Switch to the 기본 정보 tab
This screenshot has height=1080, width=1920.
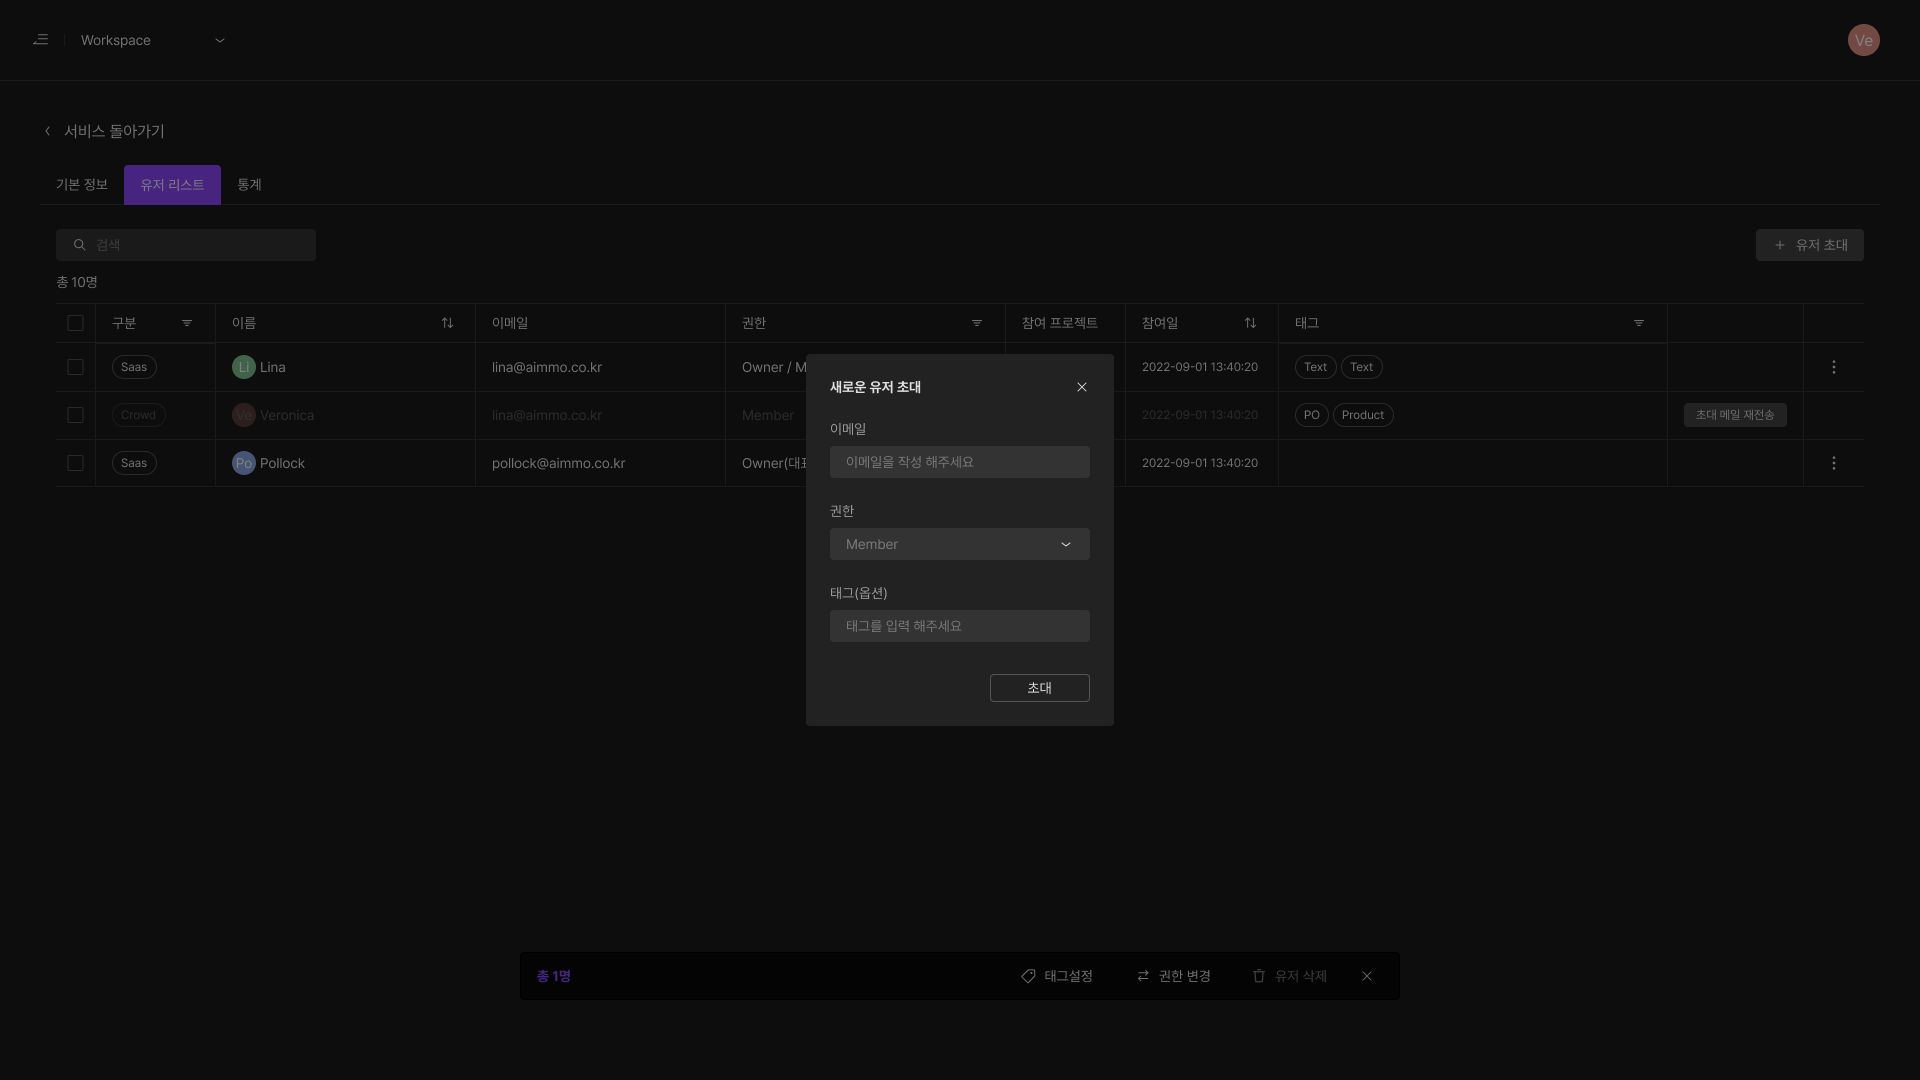click(82, 185)
